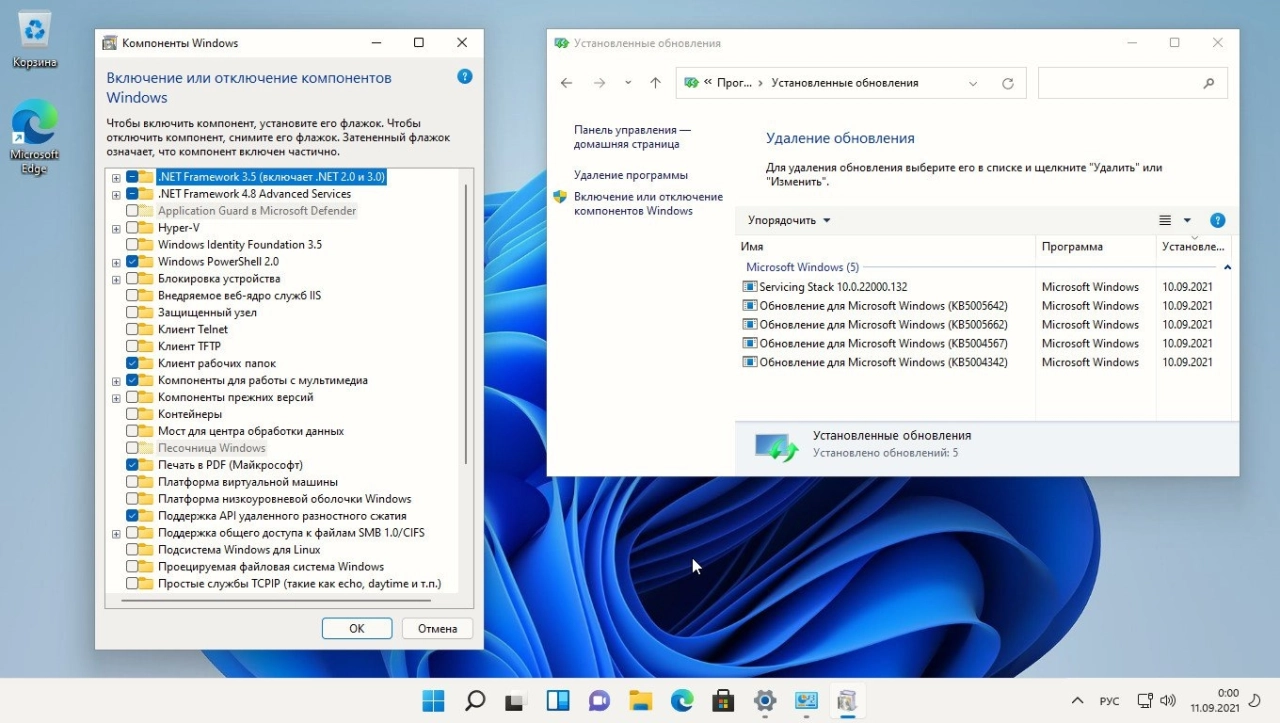Sort by the Имя column header

885,246
